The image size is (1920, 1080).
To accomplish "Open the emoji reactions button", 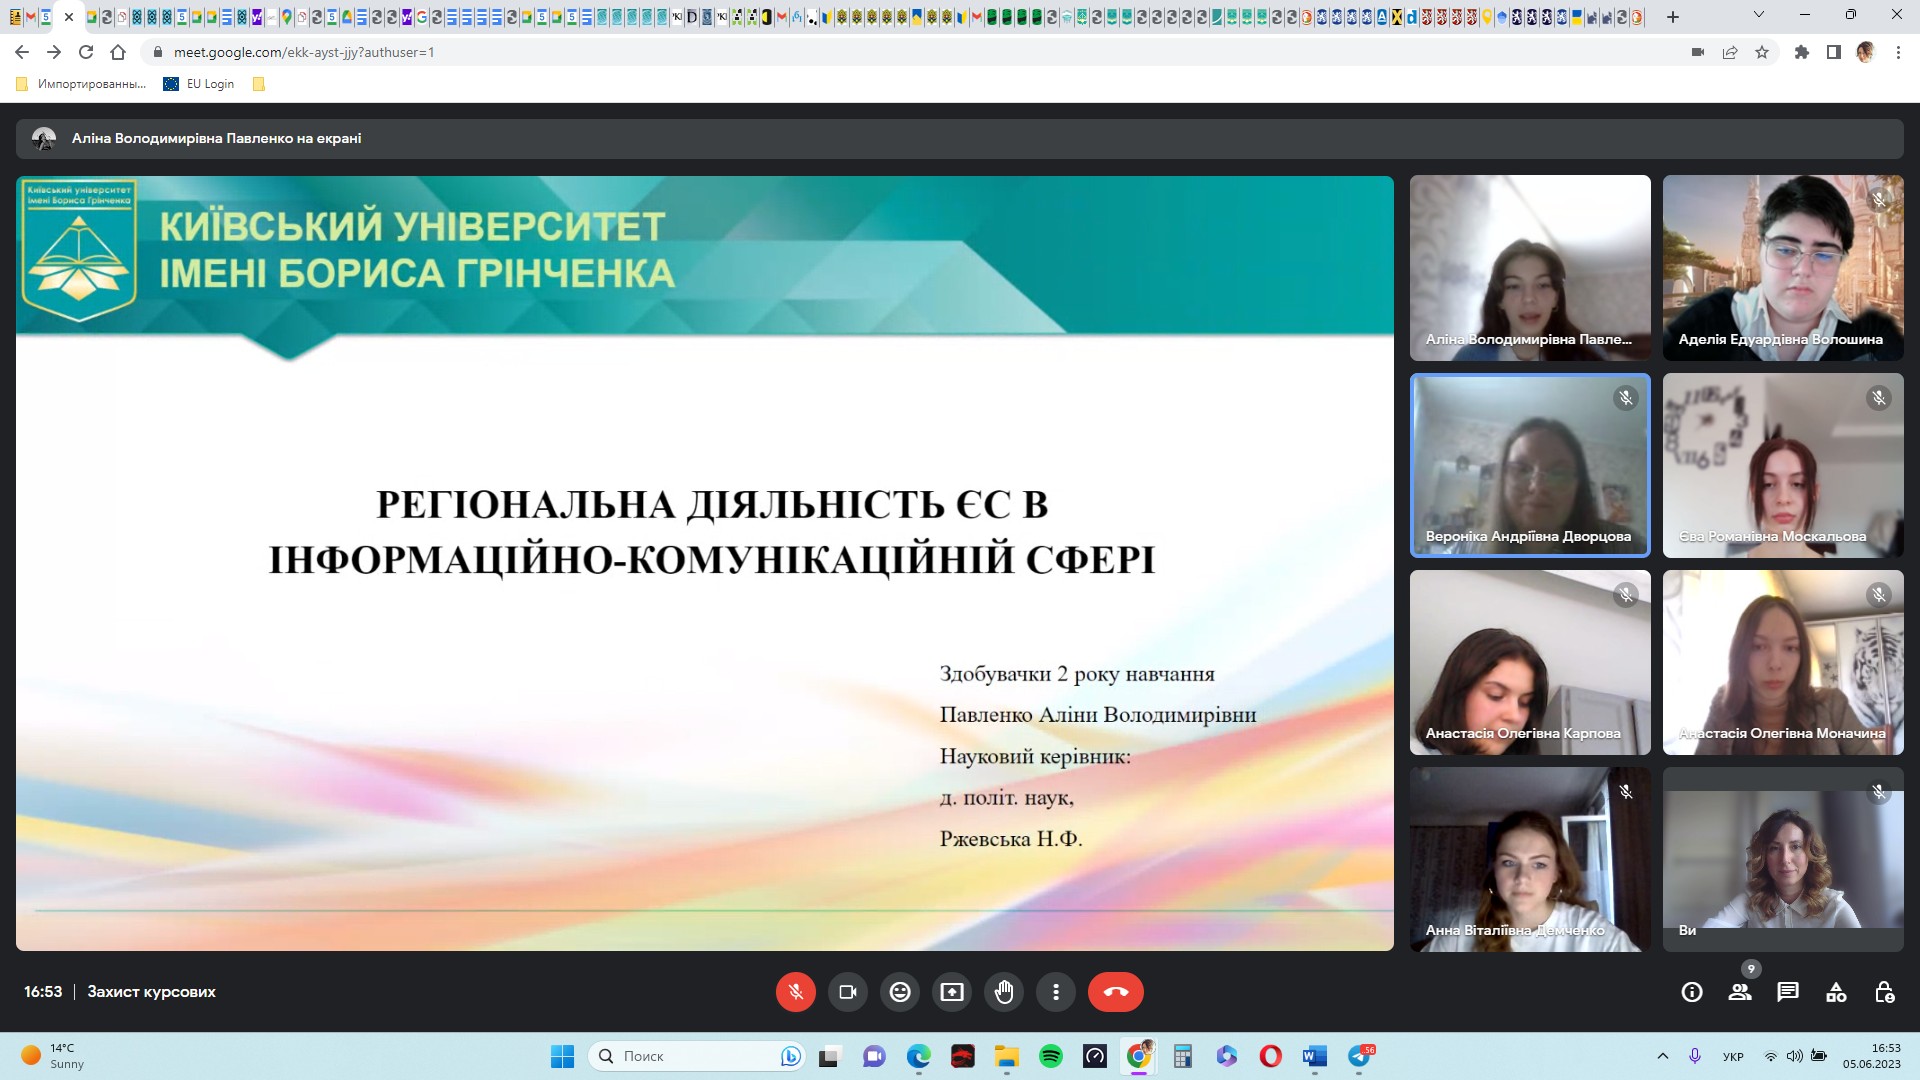I will [x=900, y=992].
